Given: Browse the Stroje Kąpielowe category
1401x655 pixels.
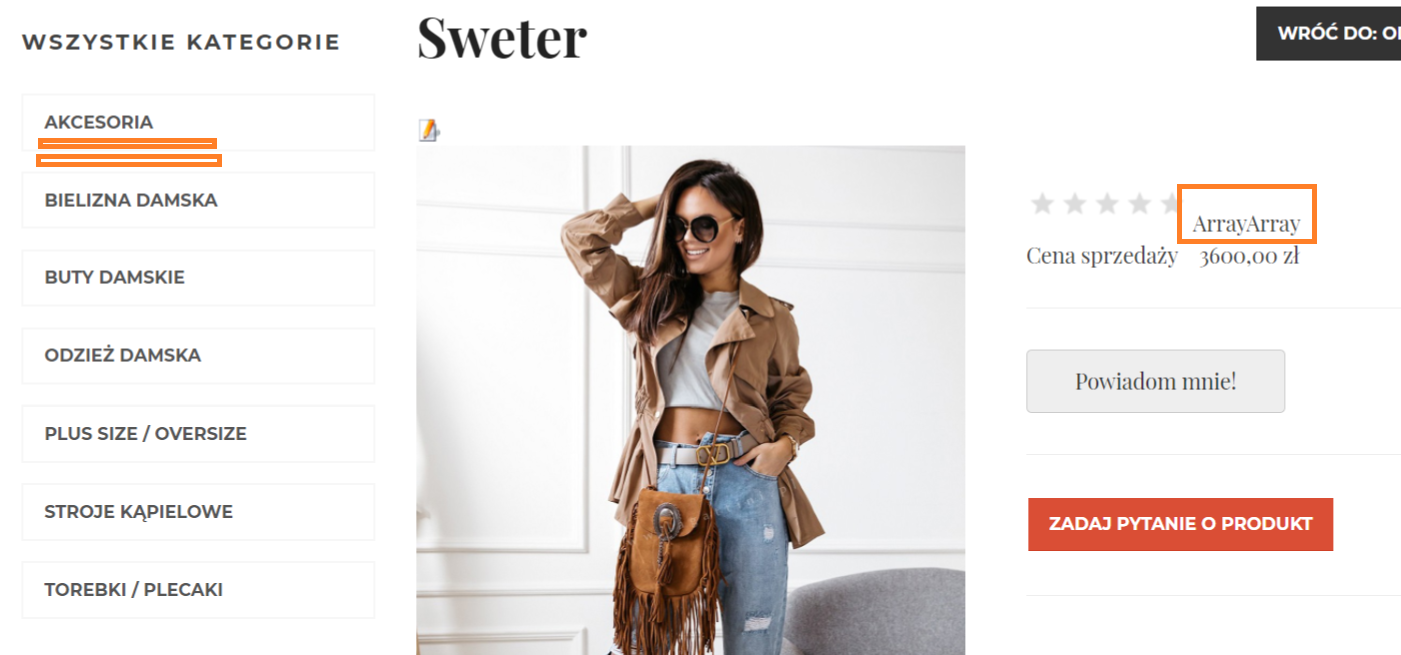Looking at the screenshot, I should point(198,511).
